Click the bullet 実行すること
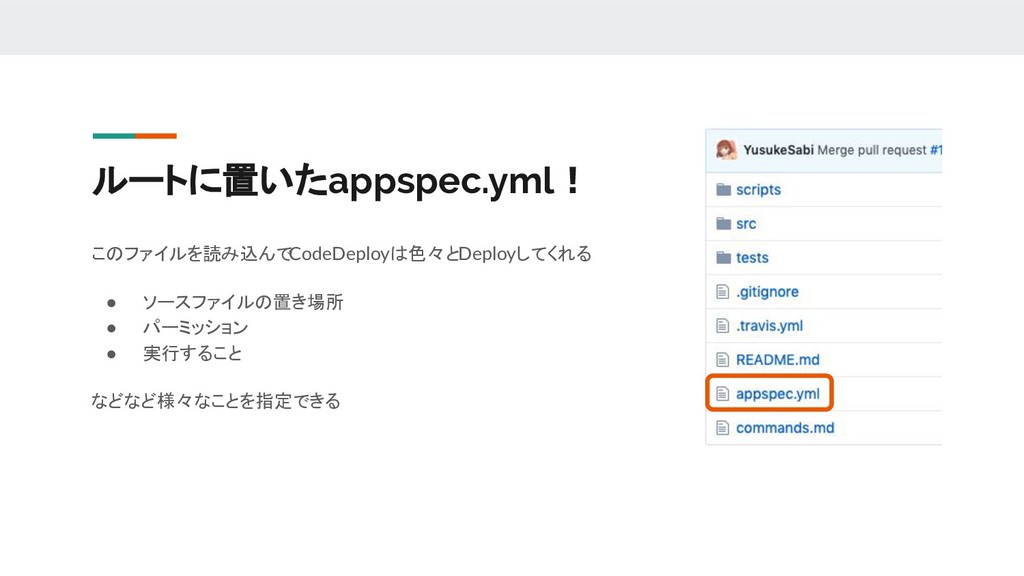 click(193, 353)
